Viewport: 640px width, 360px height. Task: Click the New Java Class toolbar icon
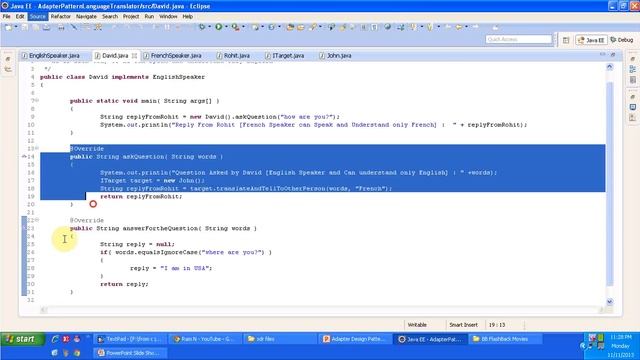pos(272,27)
